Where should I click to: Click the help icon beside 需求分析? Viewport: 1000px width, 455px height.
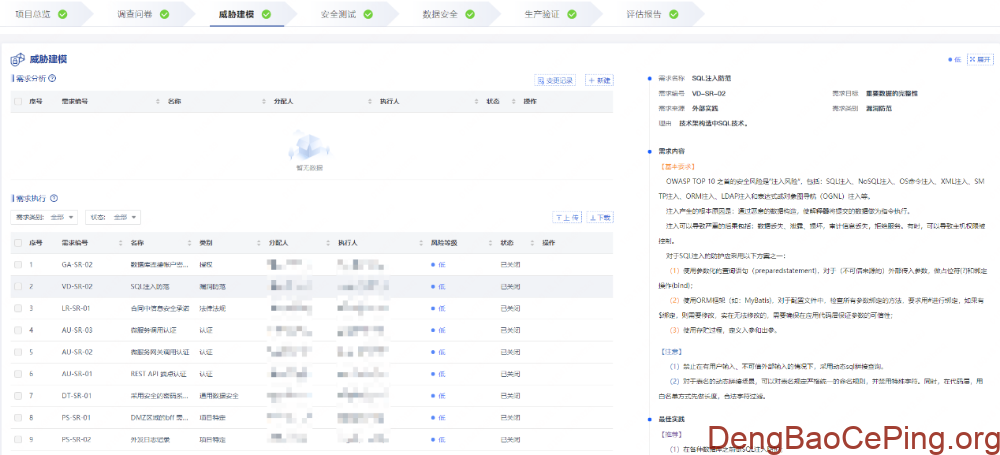[52, 78]
